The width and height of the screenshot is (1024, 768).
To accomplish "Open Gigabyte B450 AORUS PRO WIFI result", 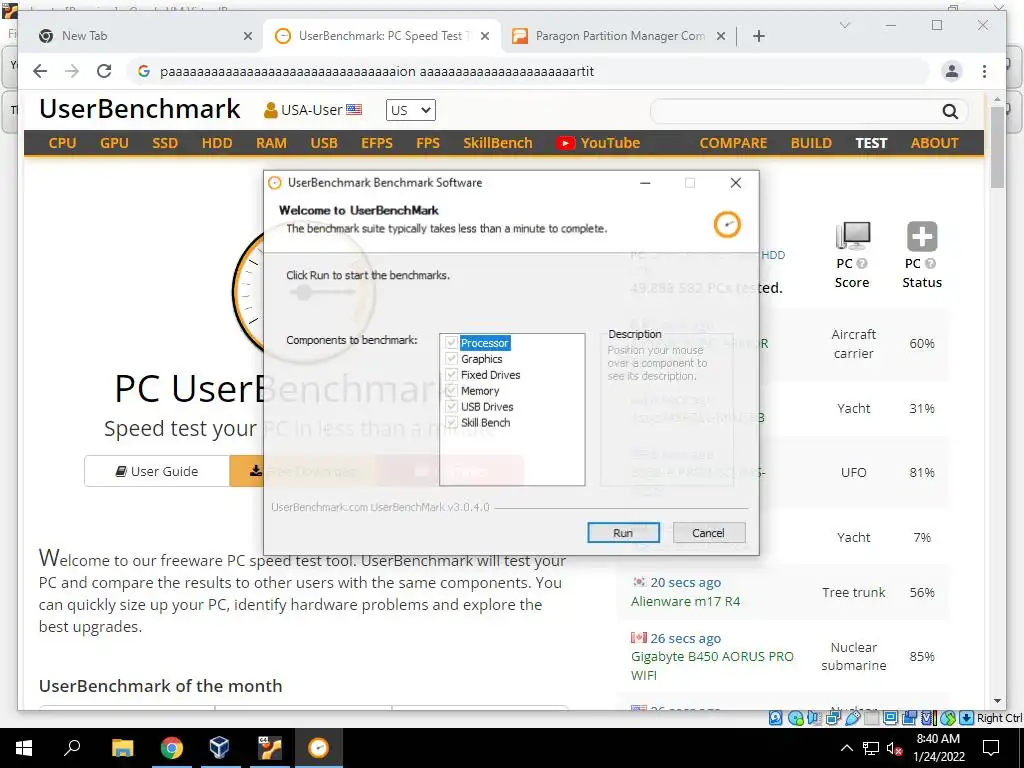I will (x=712, y=665).
